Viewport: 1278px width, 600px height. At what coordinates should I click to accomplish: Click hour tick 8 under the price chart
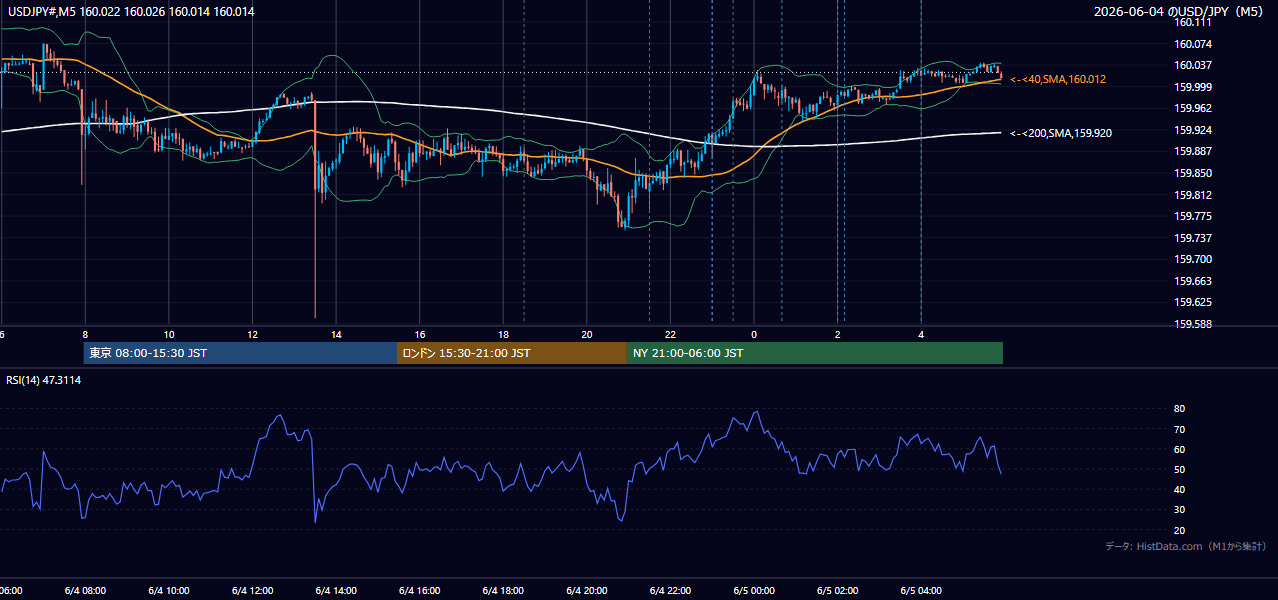pos(85,335)
